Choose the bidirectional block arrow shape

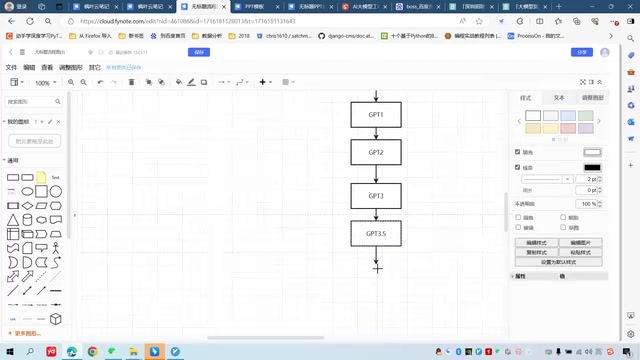13,277
